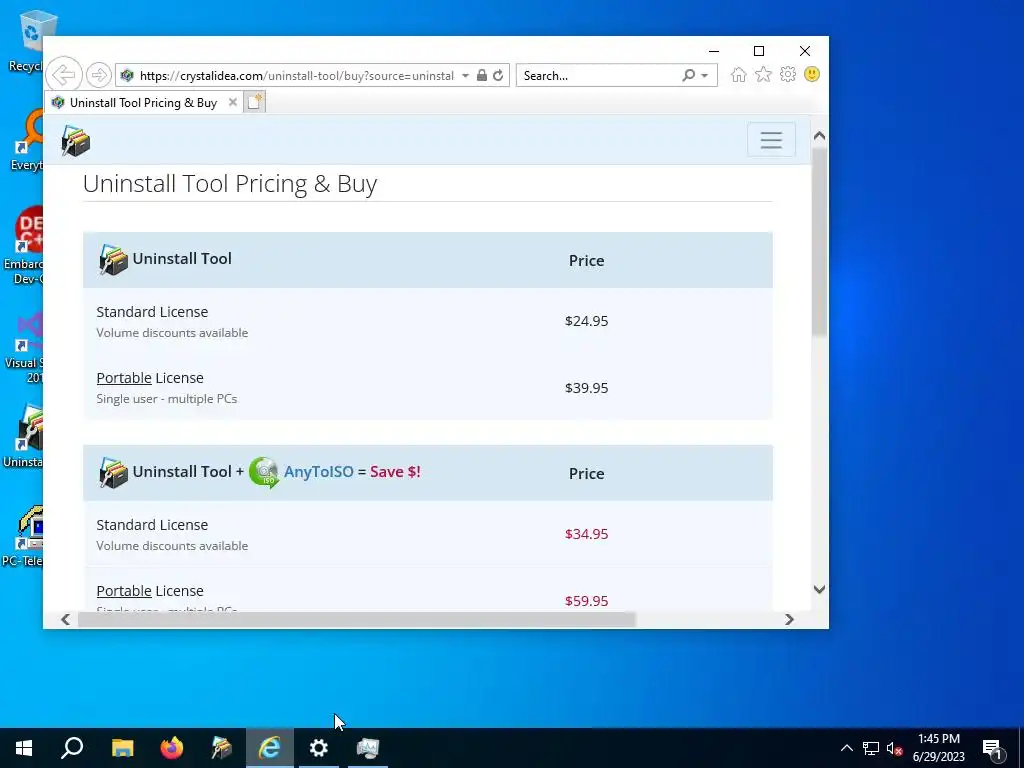Open the address bar autocomplete dropdown arrow
The height and width of the screenshot is (768, 1024).
pos(465,76)
